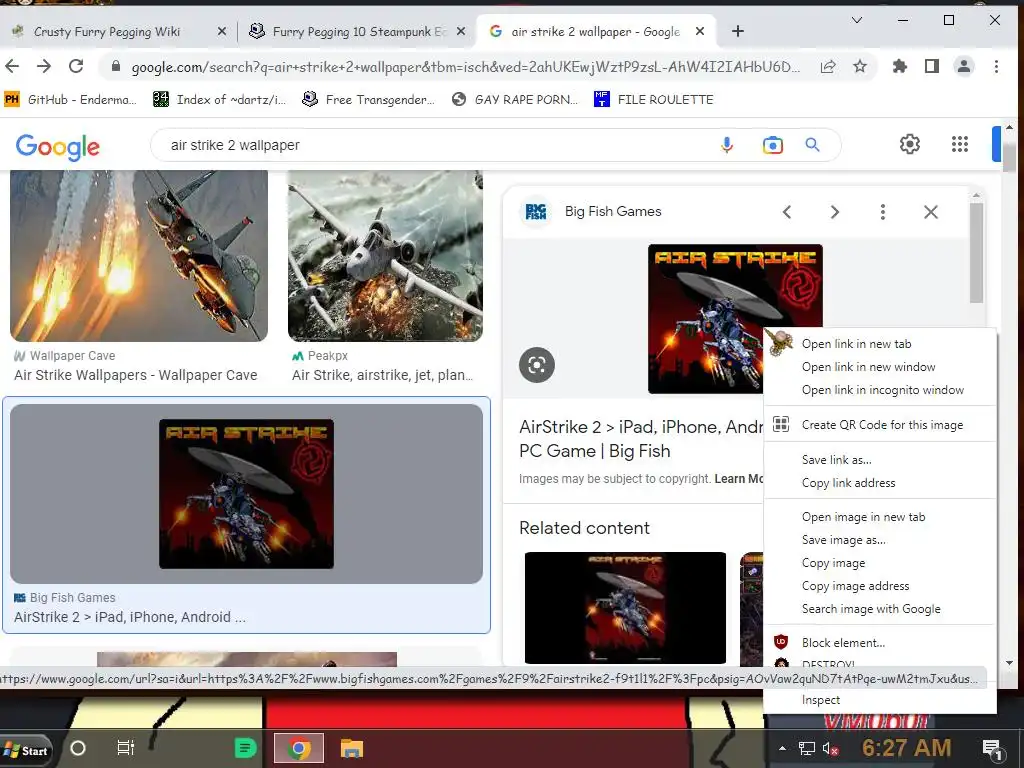Open the Chrome three-dot menu
This screenshot has width=1024, height=768.
(x=996, y=66)
